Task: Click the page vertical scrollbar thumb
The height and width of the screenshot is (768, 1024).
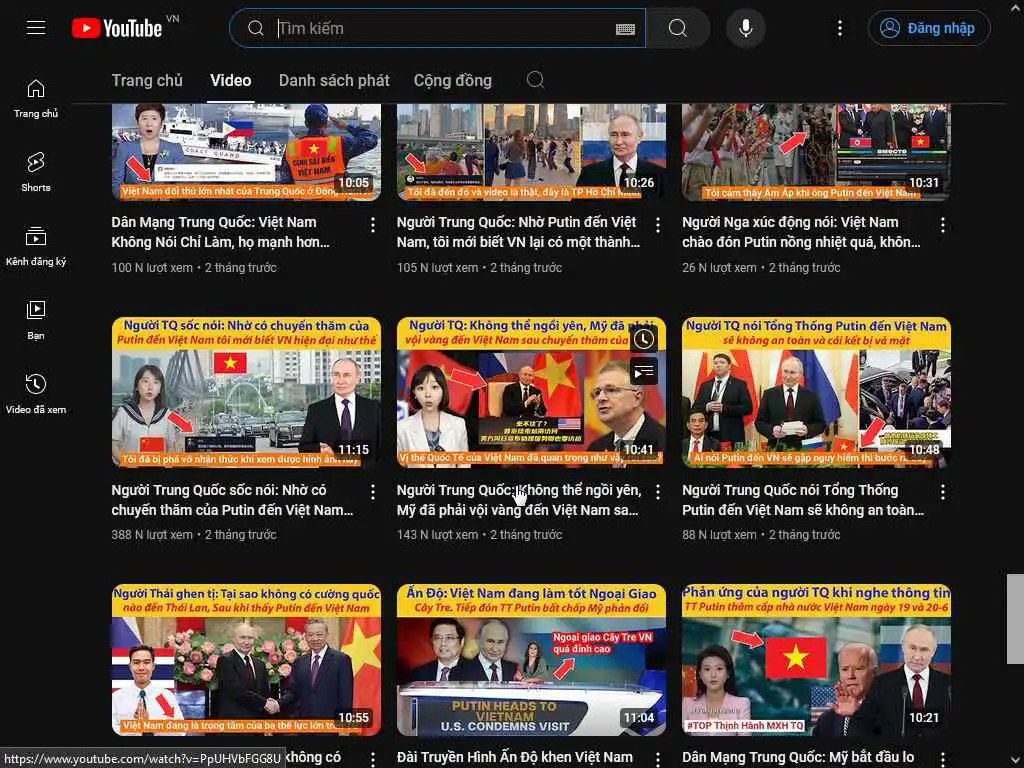Action: click(x=1015, y=618)
